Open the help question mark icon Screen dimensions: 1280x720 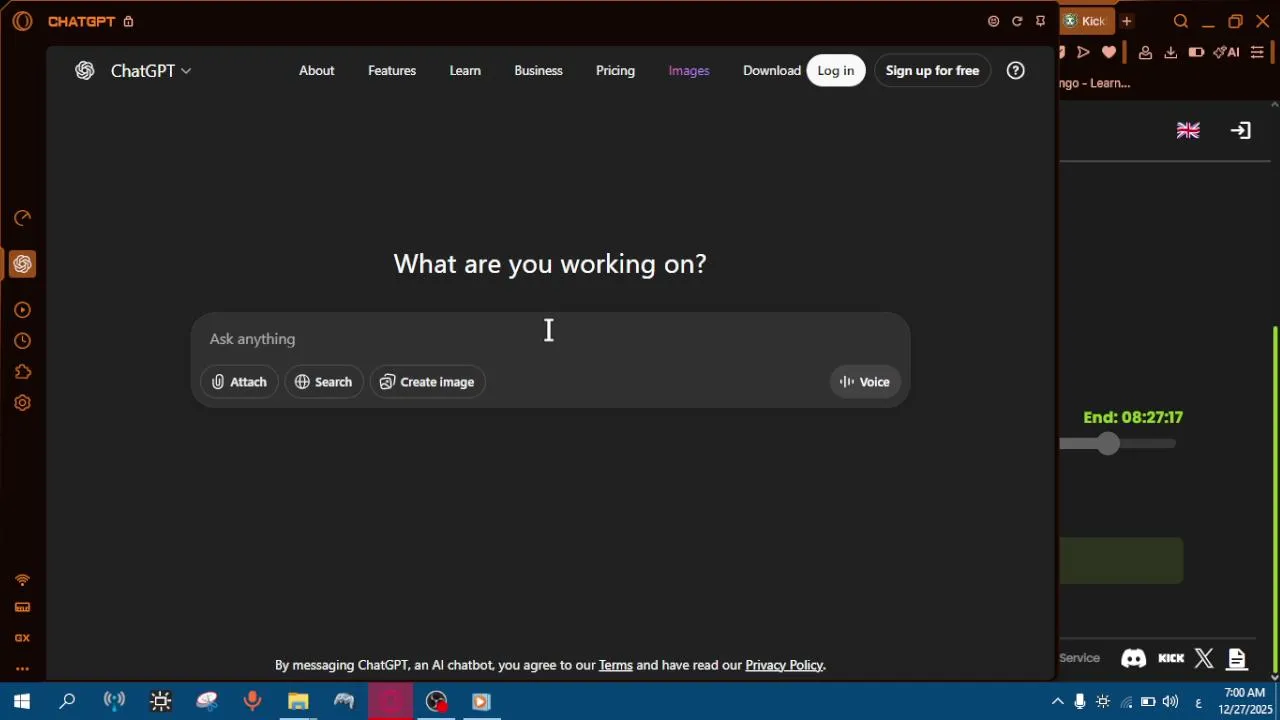point(1015,71)
